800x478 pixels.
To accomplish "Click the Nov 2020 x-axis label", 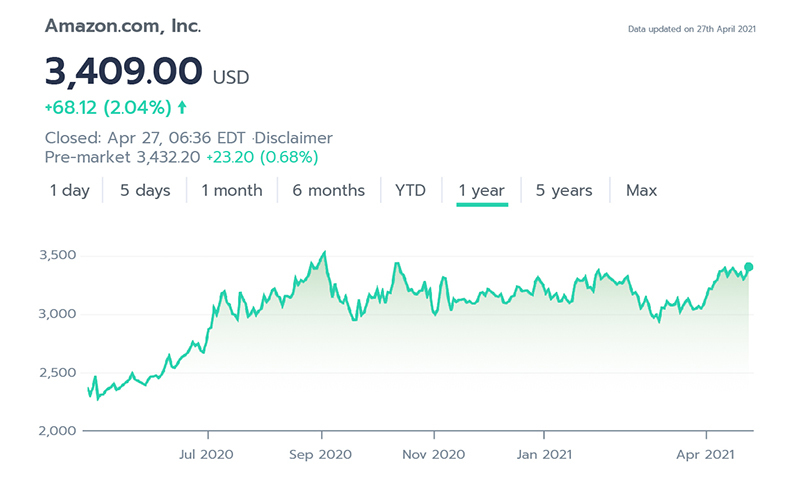I will click(x=434, y=455).
